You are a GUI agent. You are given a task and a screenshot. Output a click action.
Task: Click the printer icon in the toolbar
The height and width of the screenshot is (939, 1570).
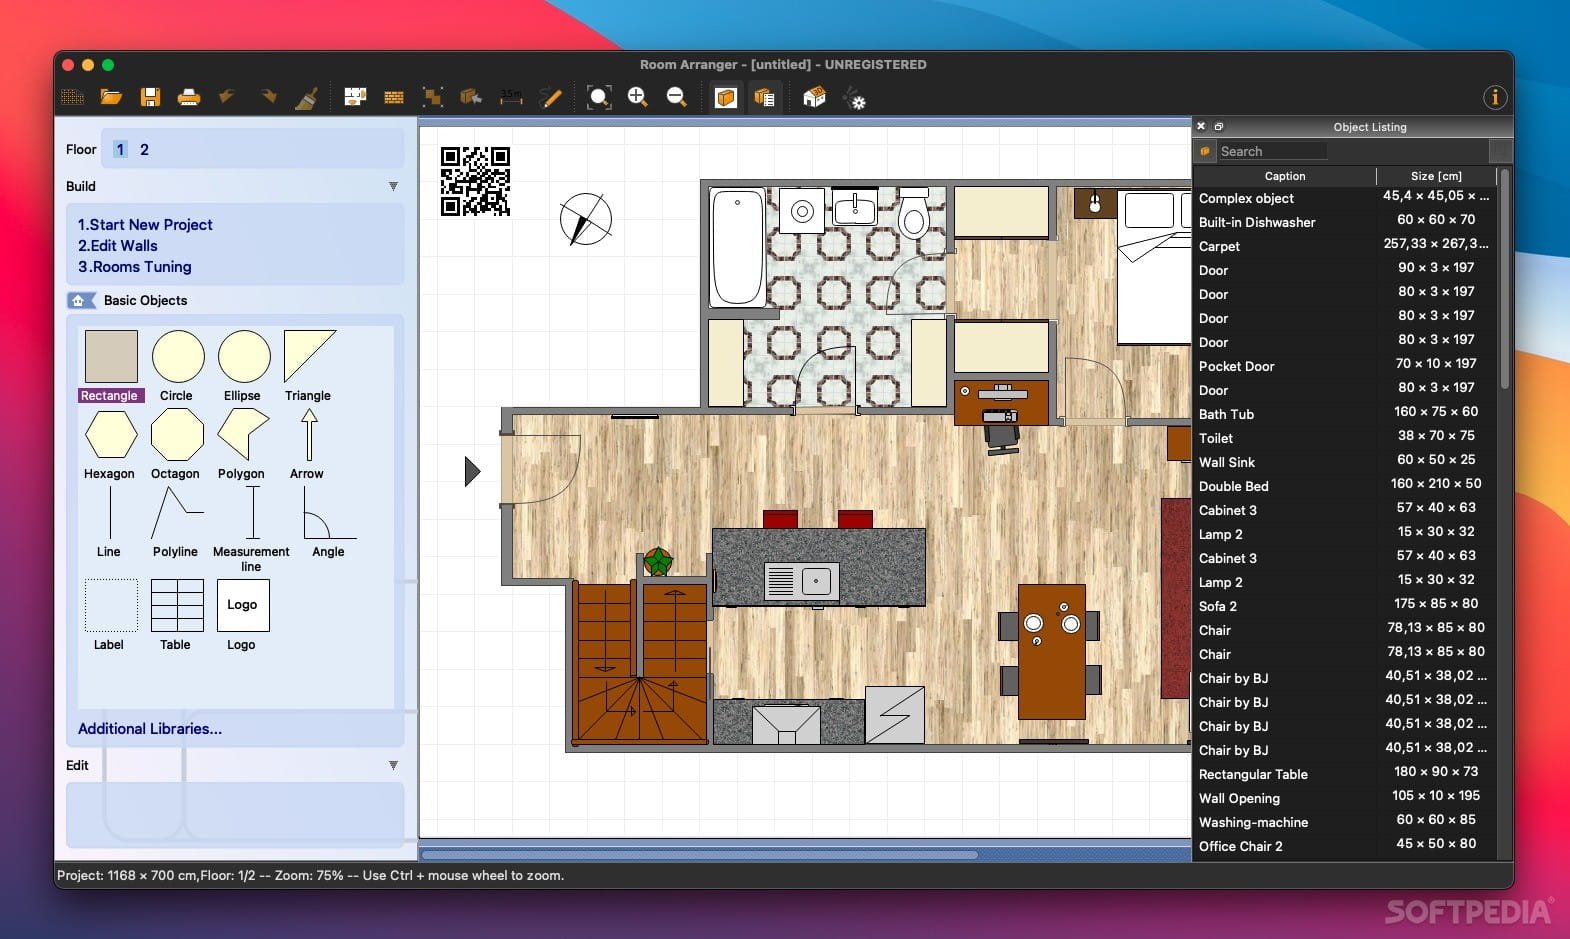(x=188, y=97)
